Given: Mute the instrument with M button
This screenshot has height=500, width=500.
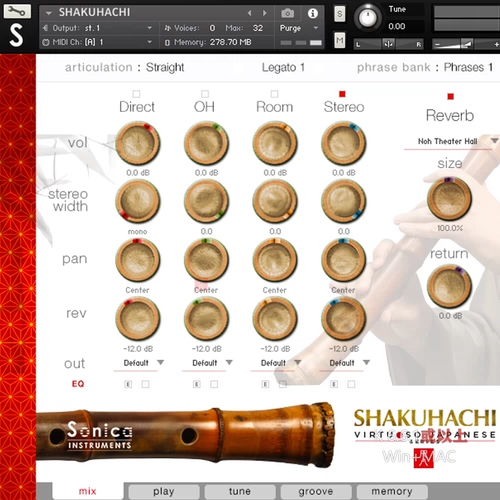Looking at the screenshot, I should pos(339,41).
